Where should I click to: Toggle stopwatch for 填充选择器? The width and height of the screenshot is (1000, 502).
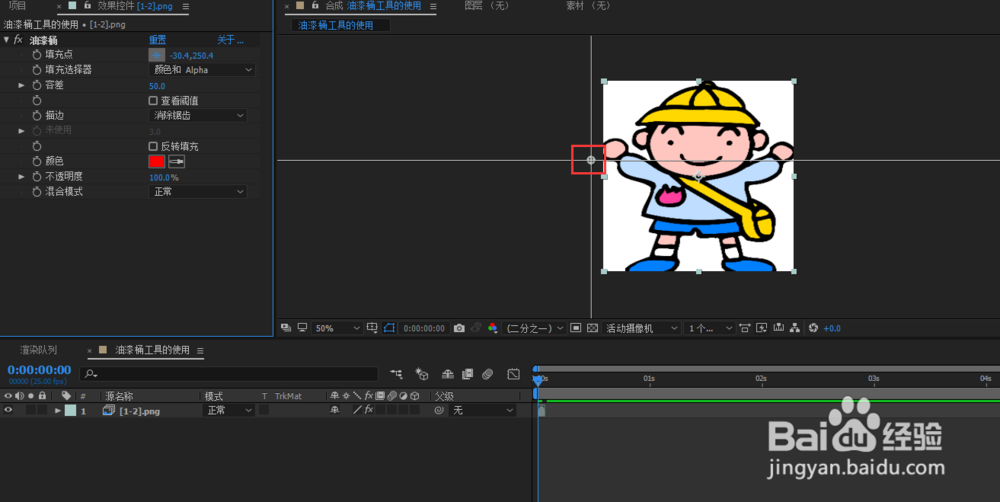pyautogui.click(x=36, y=70)
